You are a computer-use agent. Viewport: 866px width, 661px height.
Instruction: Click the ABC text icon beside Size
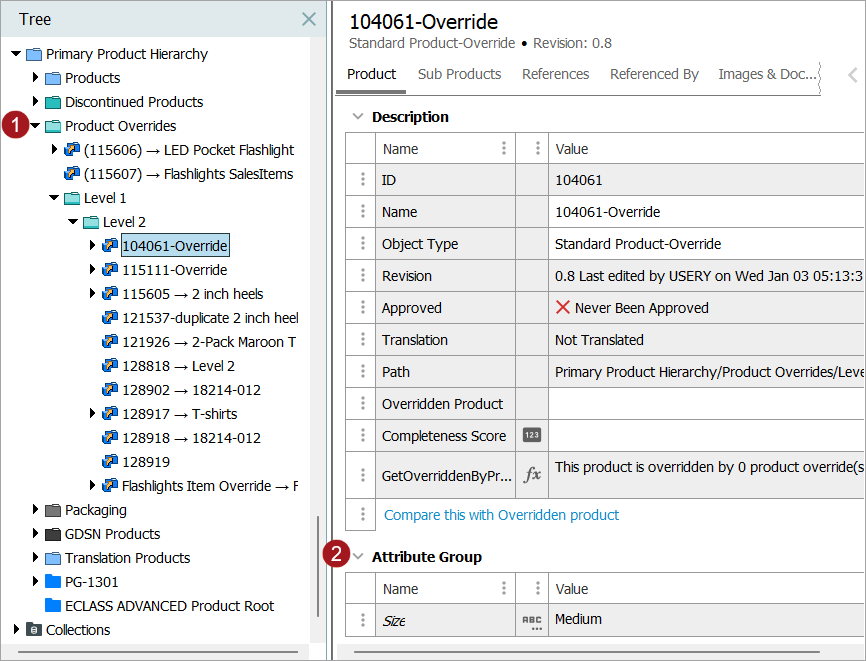532,621
